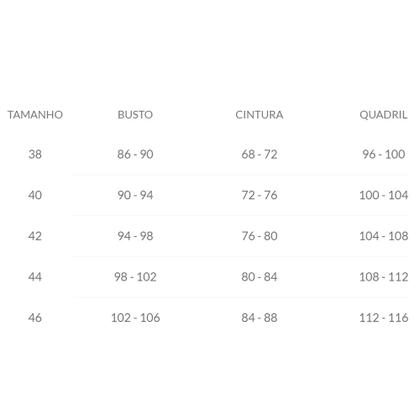The height and width of the screenshot is (420, 420).
Task: Click the TAMANHO column header
Action: [35, 115]
